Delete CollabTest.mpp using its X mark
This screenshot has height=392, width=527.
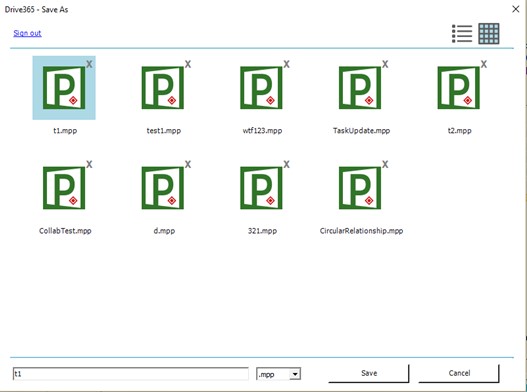tap(89, 164)
